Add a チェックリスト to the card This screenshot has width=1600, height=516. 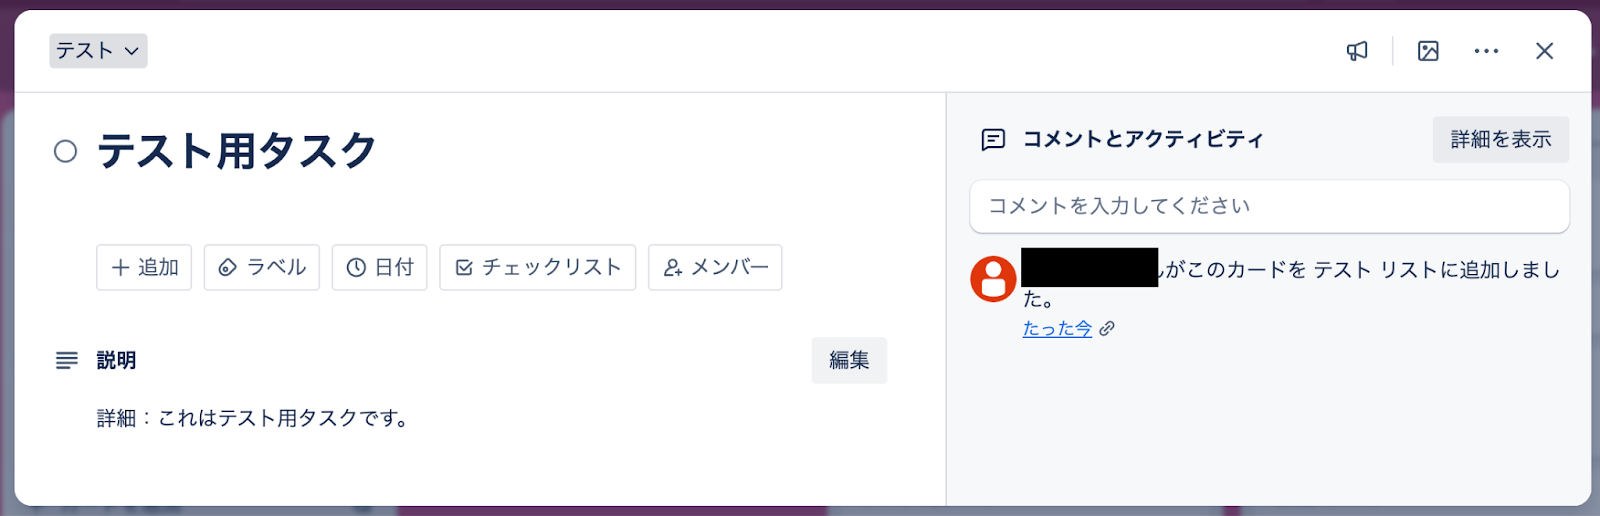pos(538,267)
